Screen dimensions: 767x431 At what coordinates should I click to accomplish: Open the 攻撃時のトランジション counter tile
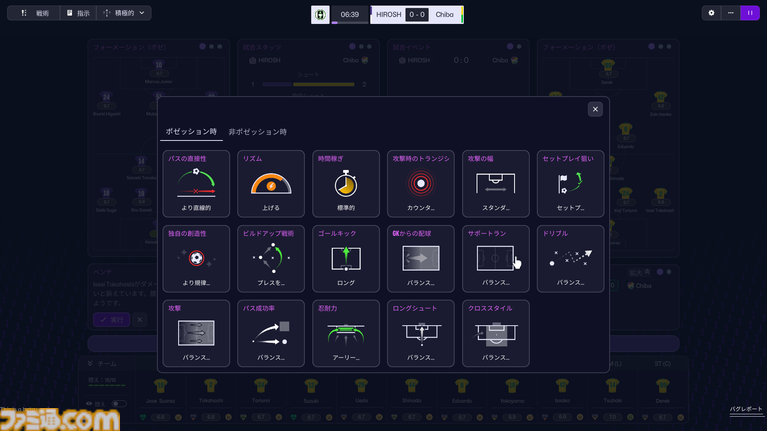coord(421,183)
